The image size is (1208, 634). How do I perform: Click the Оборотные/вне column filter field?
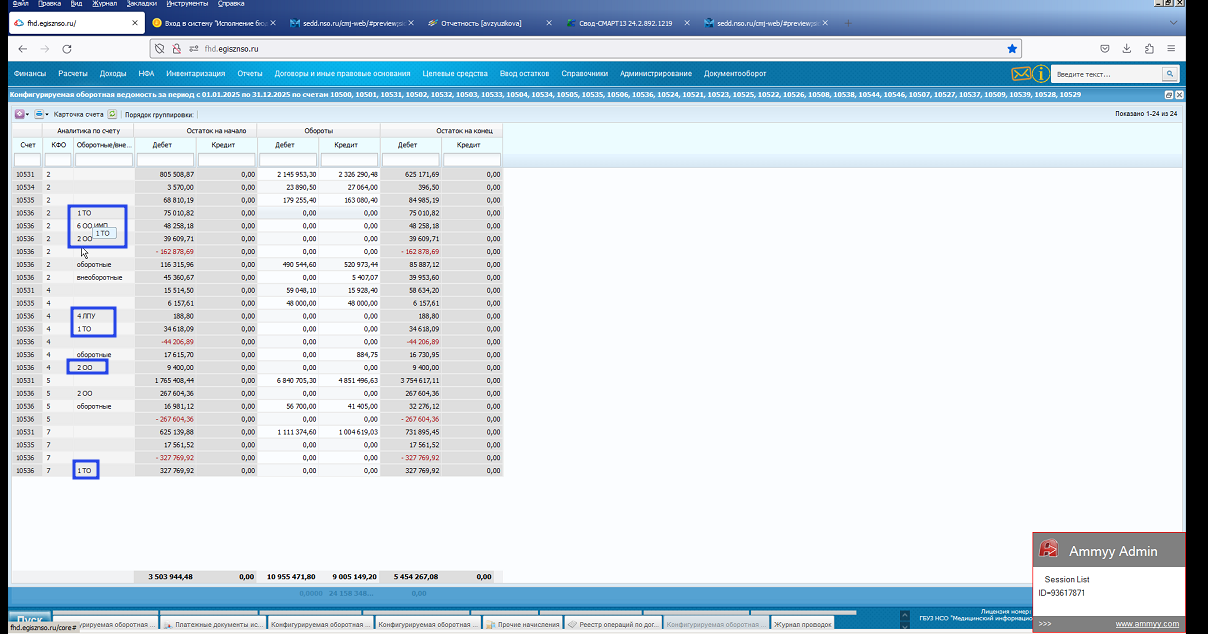pos(104,160)
